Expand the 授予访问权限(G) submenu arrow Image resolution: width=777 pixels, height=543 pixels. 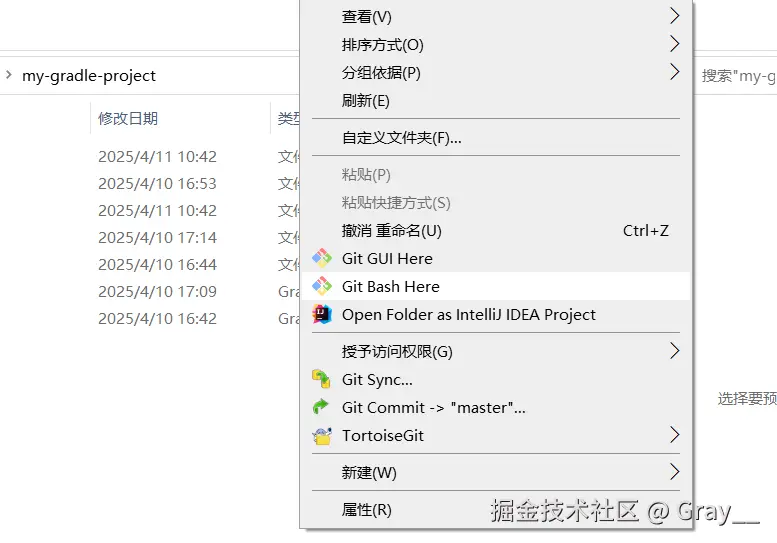pyautogui.click(x=674, y=351)
